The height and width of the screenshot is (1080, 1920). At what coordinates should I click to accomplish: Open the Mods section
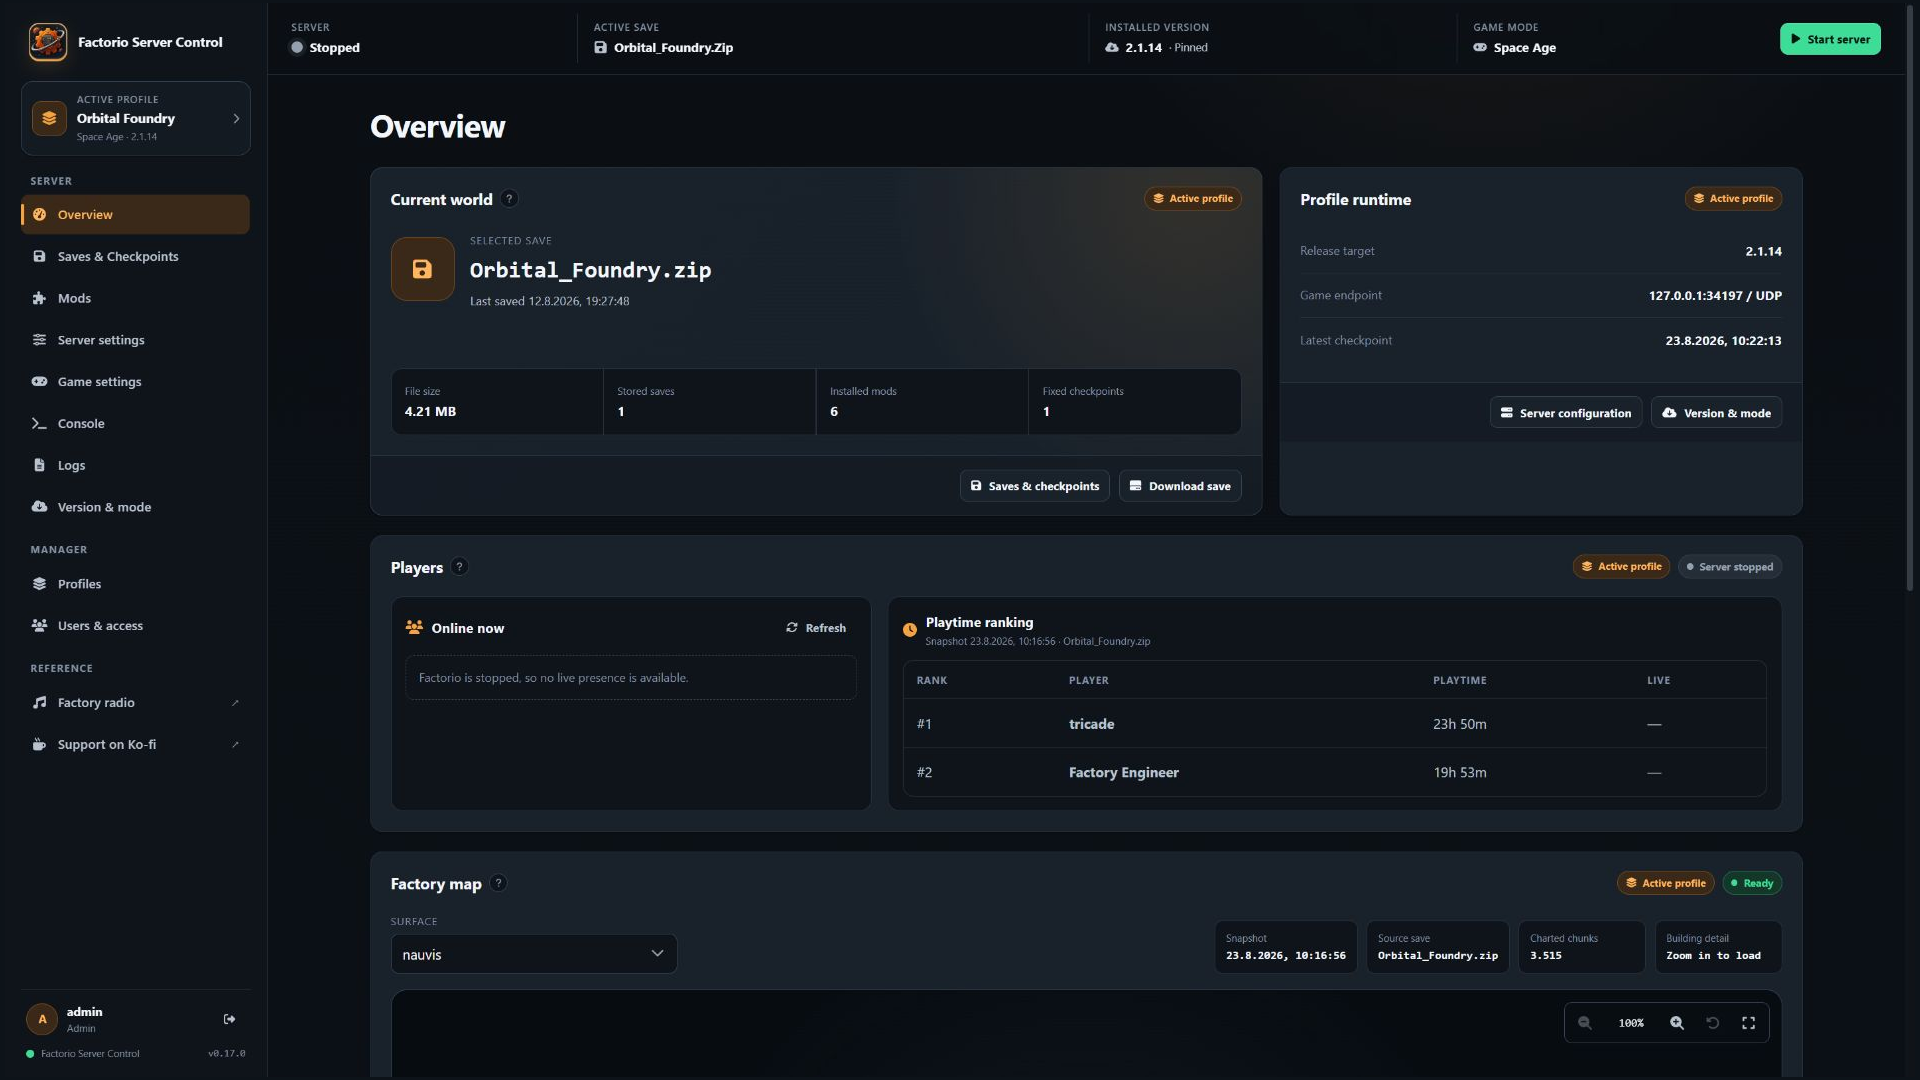[136, 298]
